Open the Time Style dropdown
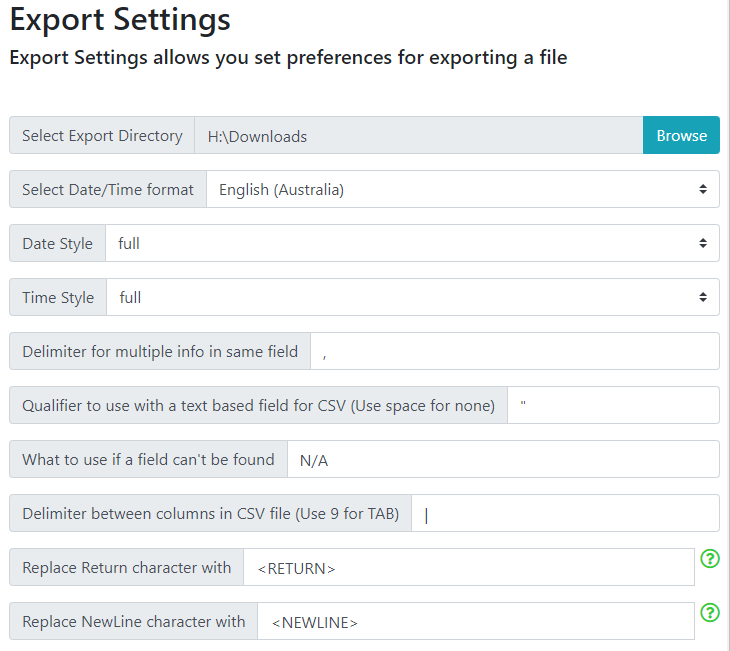Screen dimensions: 730x651 click(412, 297)
